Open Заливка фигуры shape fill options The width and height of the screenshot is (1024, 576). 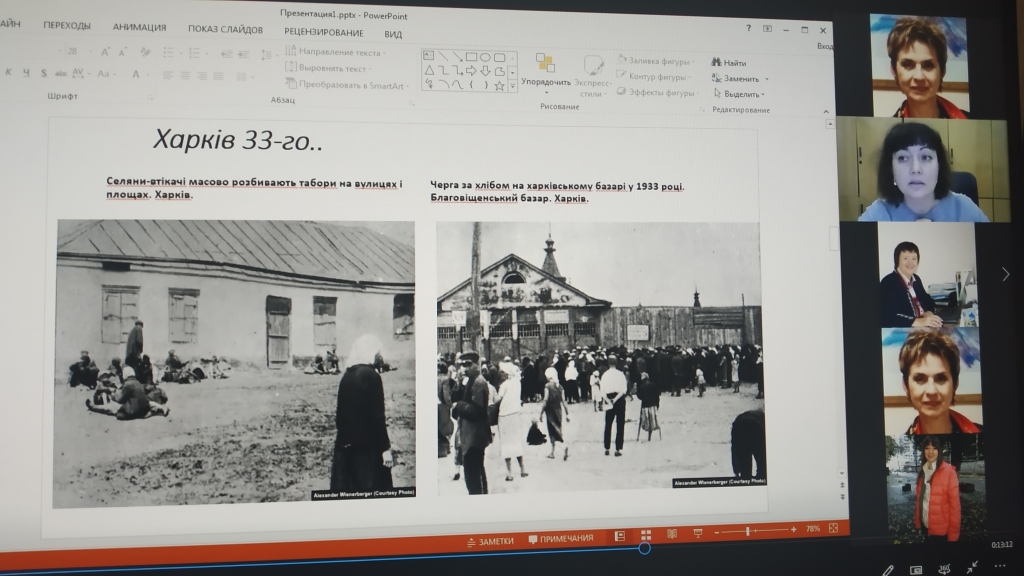[x=655, y=61]
